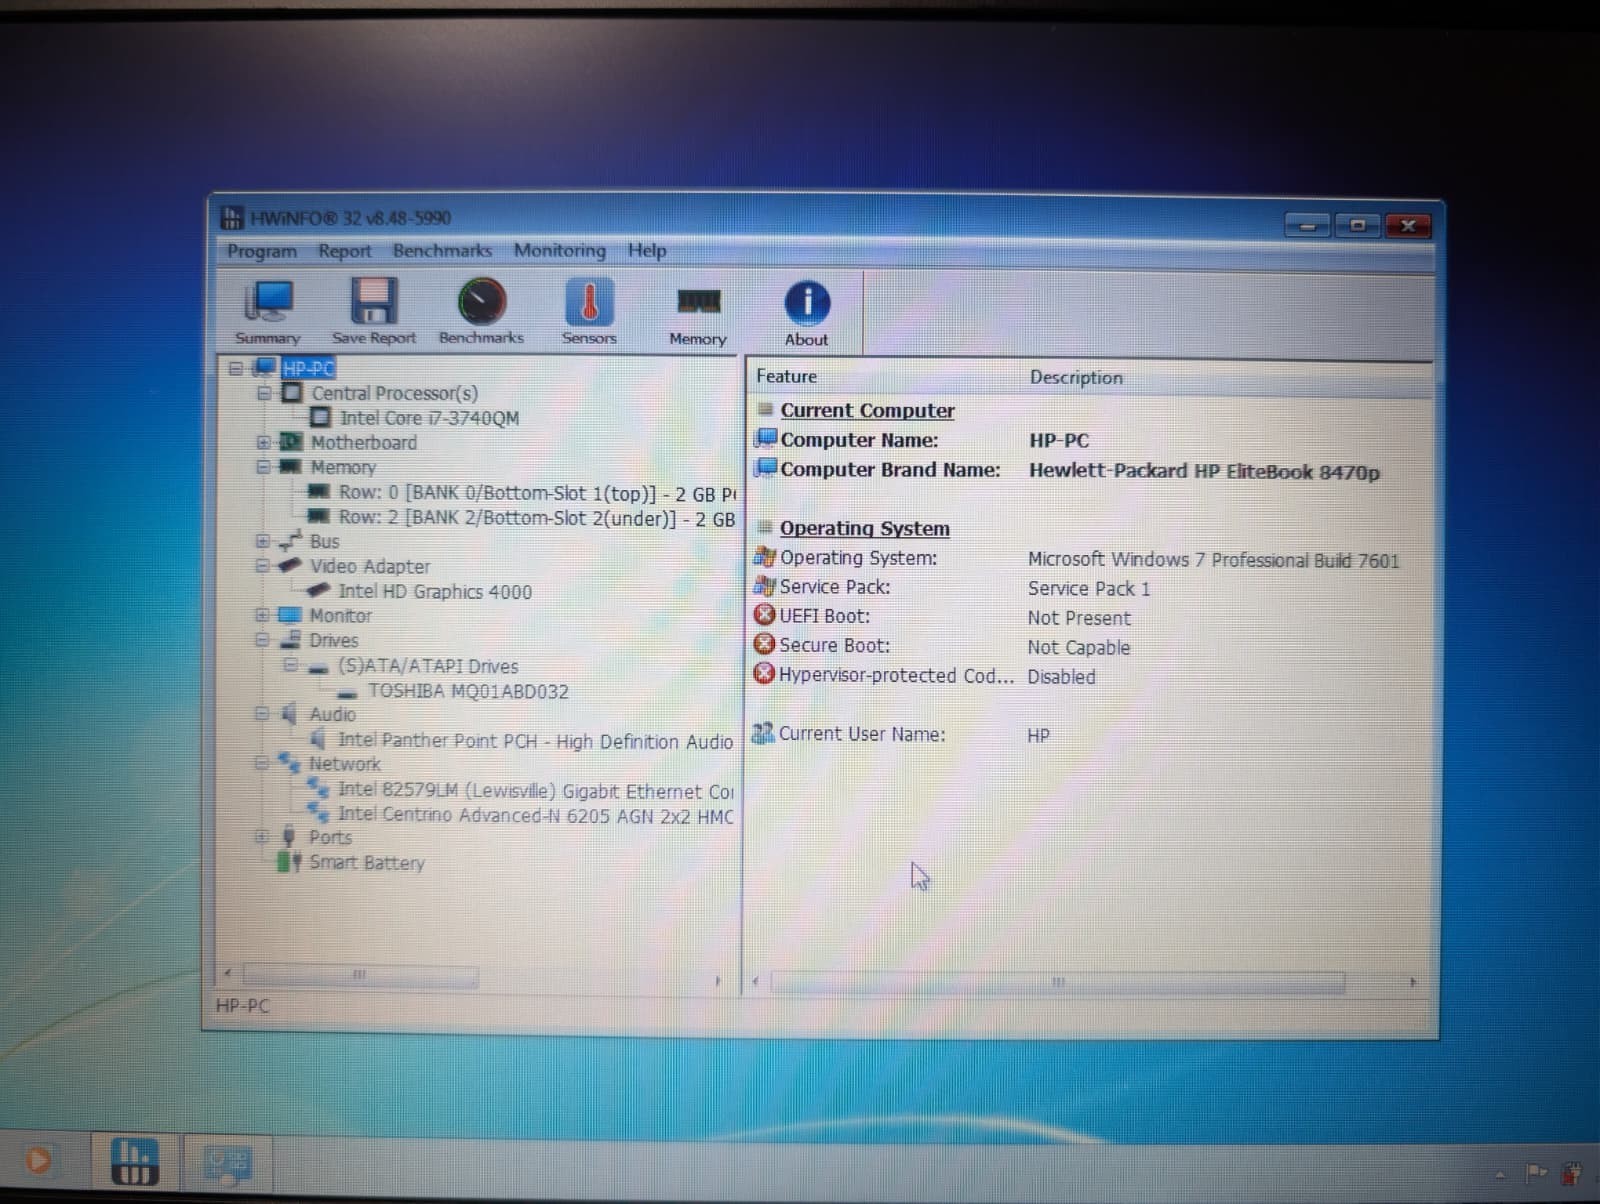Open the third pinned taskbar icon

(x=228, y=1163)
